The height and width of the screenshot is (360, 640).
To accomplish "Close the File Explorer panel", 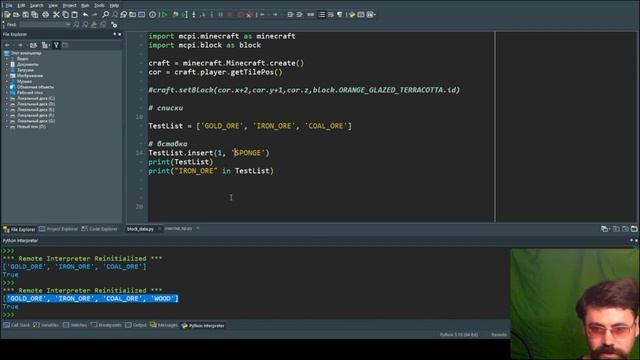I will tap(120, 34).
